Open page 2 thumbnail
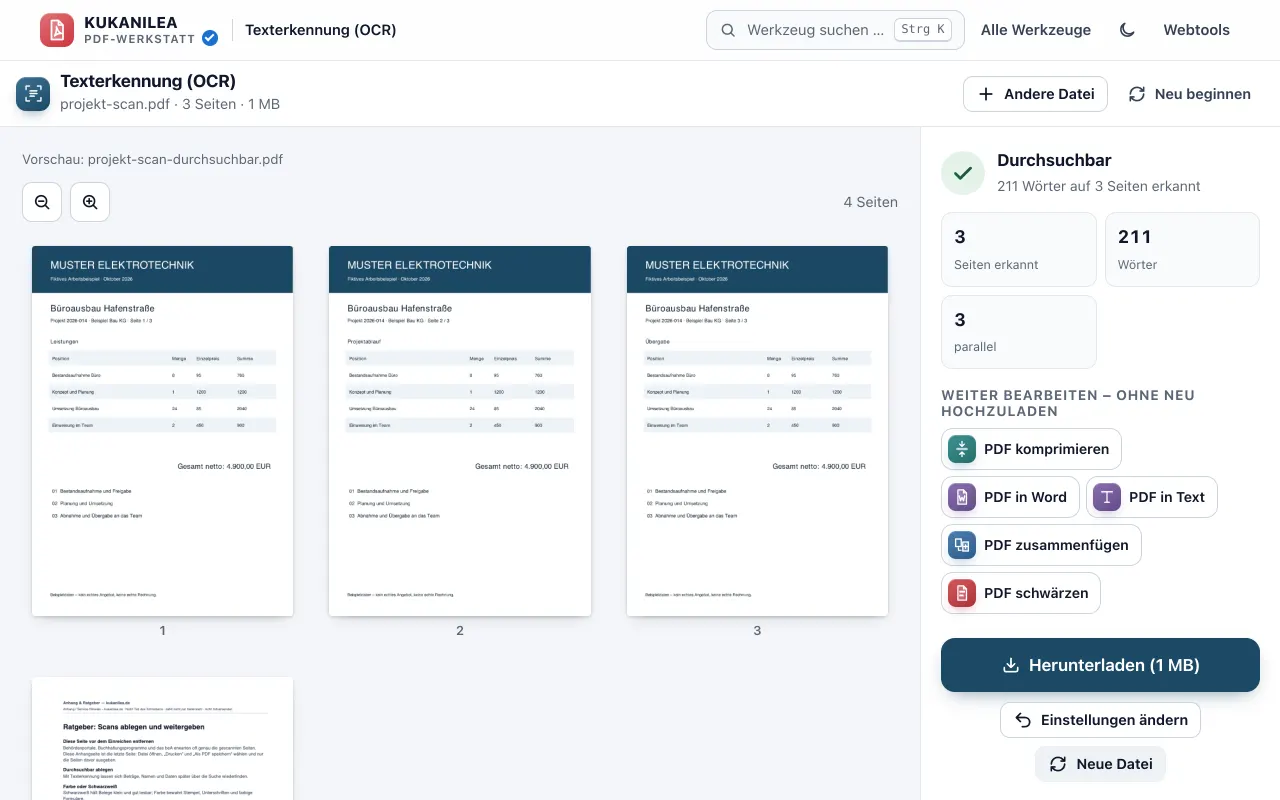1280x800 pixels. [460, 431]
